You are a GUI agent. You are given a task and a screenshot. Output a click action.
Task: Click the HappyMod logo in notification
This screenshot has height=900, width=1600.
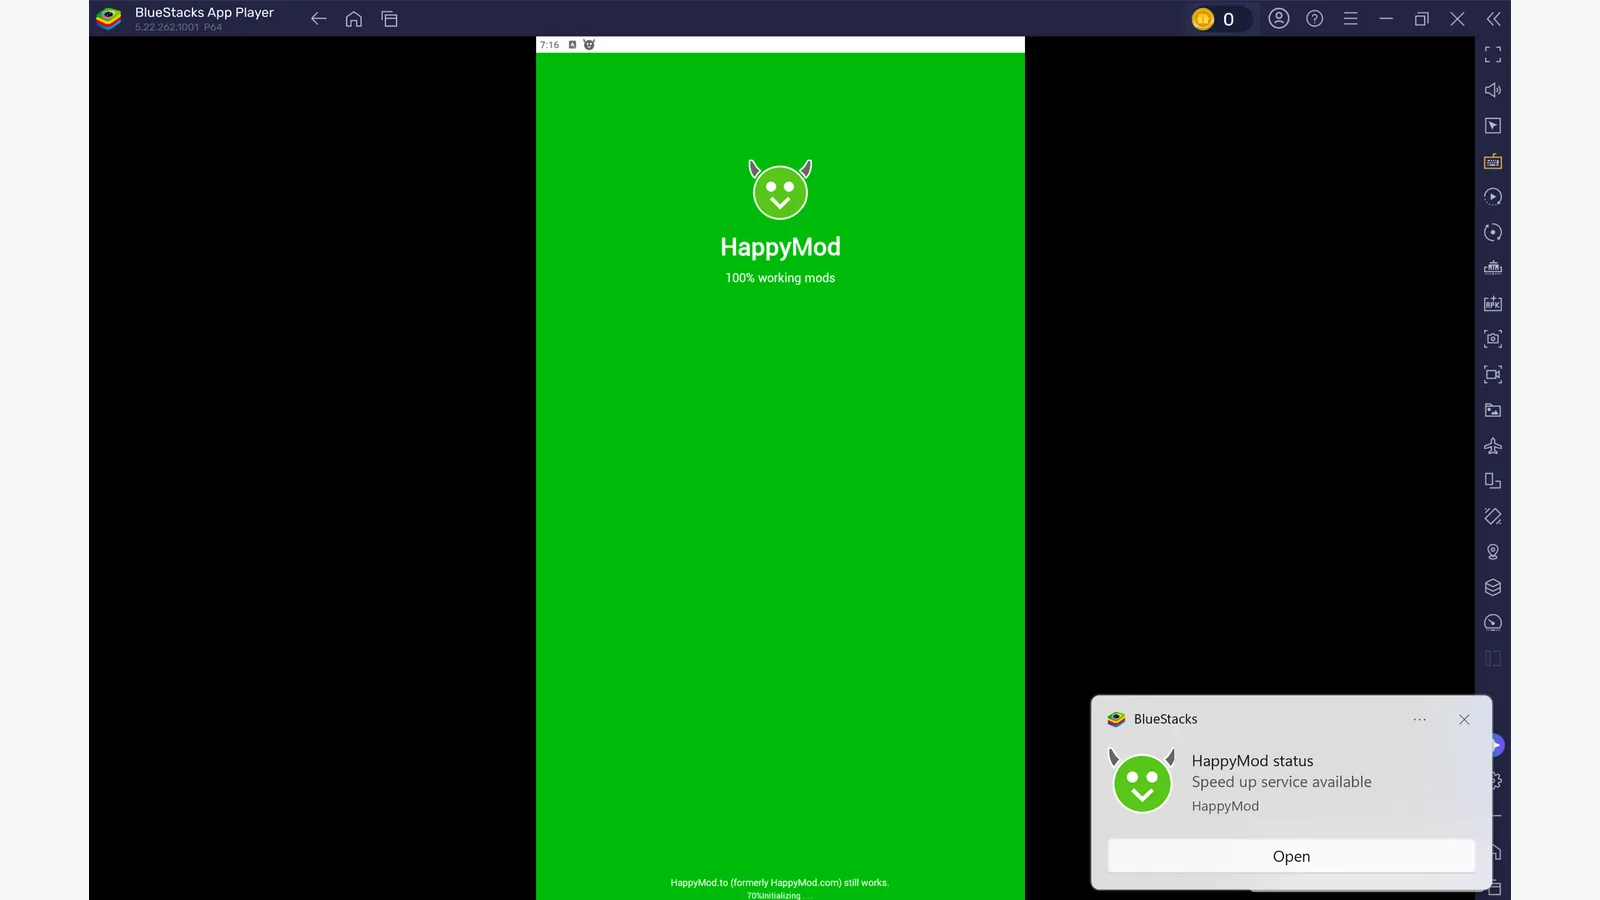1142,781
